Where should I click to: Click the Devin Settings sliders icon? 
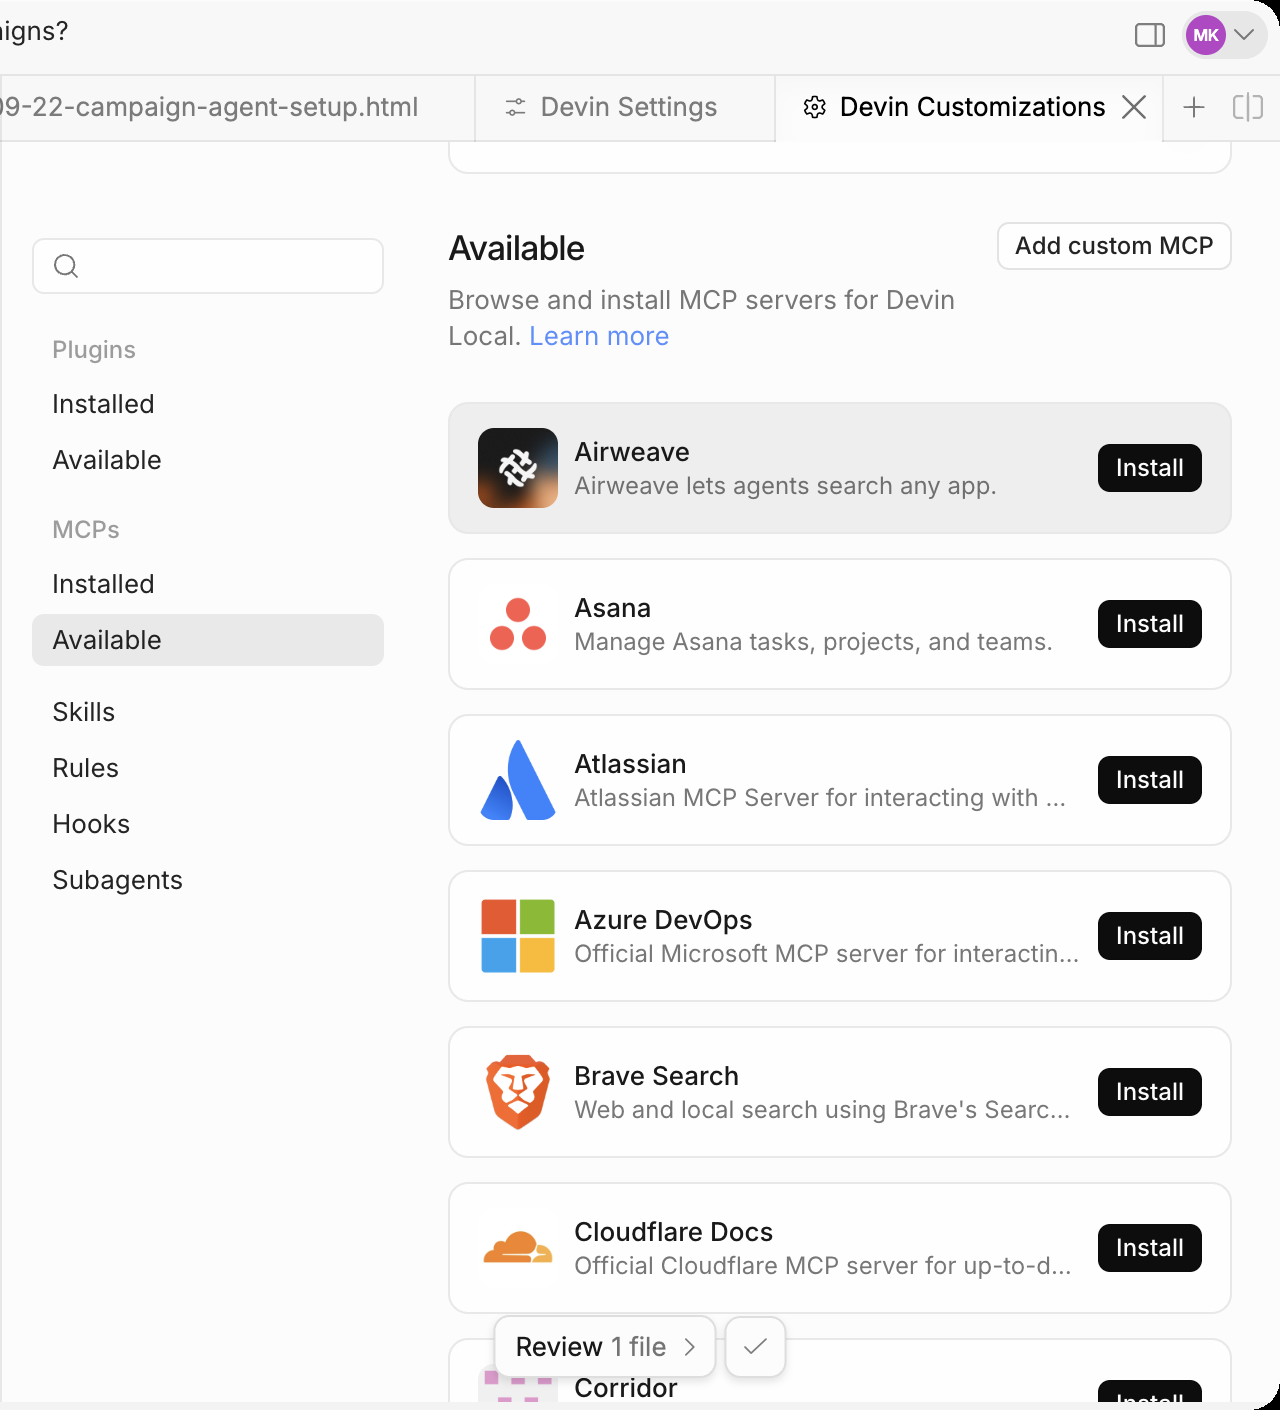coord(515,107)
